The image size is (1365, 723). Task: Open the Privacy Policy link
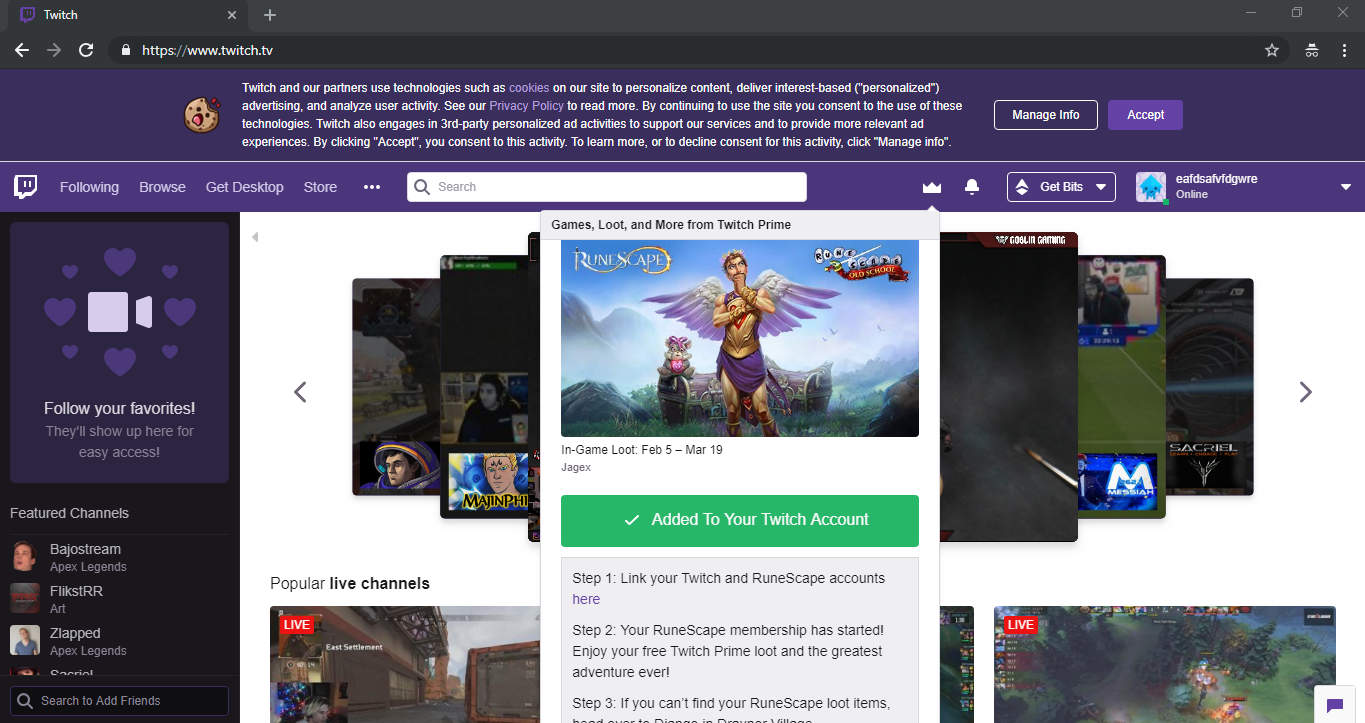point(527,106)
